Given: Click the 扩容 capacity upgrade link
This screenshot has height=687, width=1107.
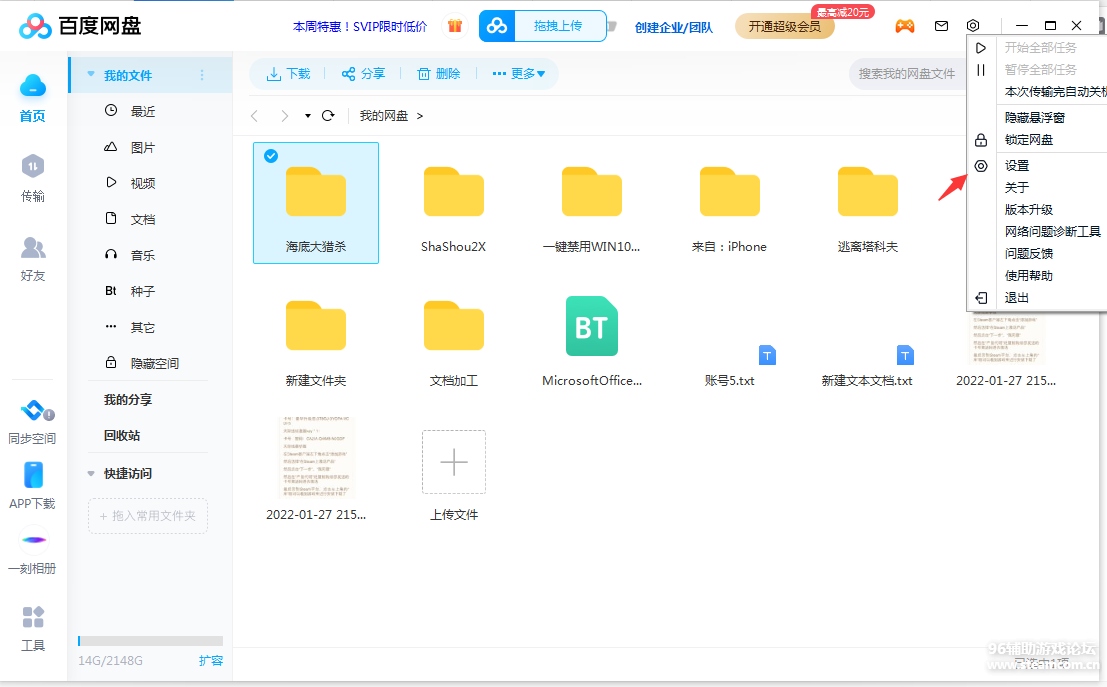Looking at the screenshot, I should pyautogui.click(x=212, y=660).
